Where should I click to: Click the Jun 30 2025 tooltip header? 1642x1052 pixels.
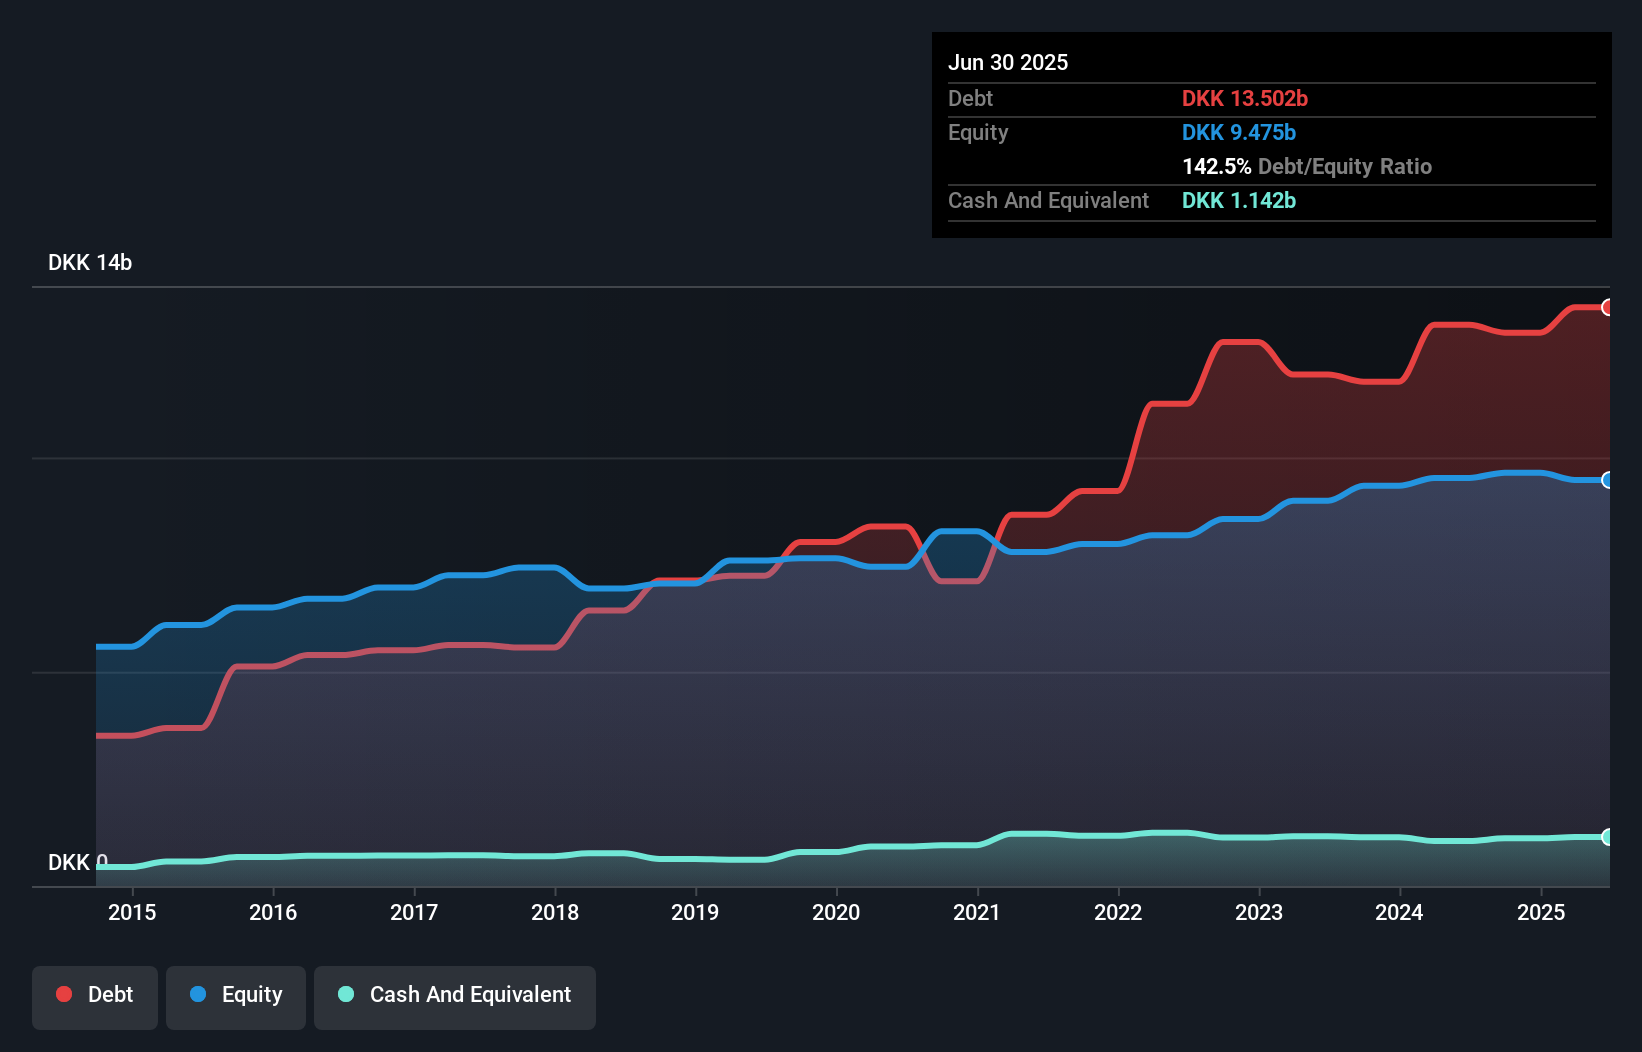click(1008, 62)
